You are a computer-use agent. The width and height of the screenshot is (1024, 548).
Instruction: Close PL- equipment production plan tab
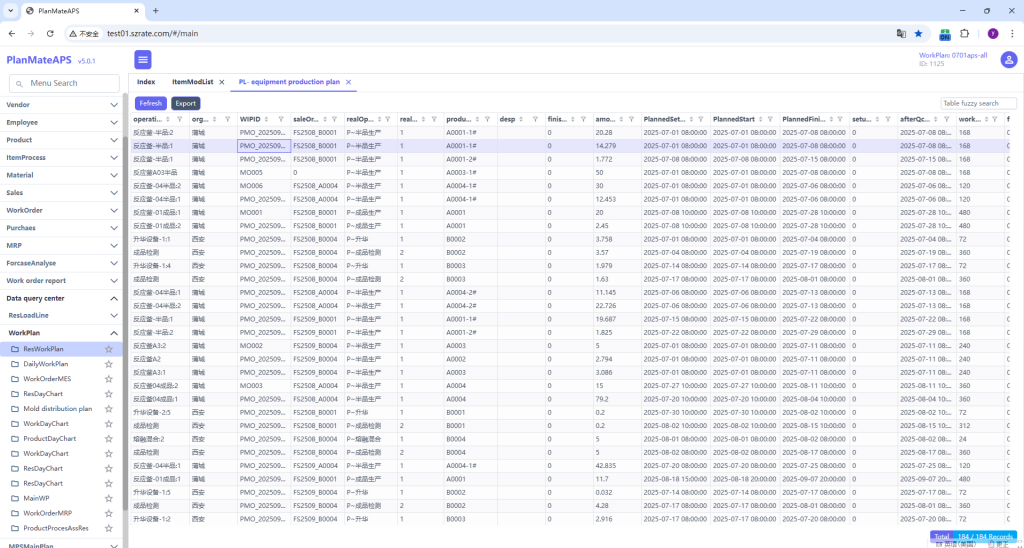348,82
